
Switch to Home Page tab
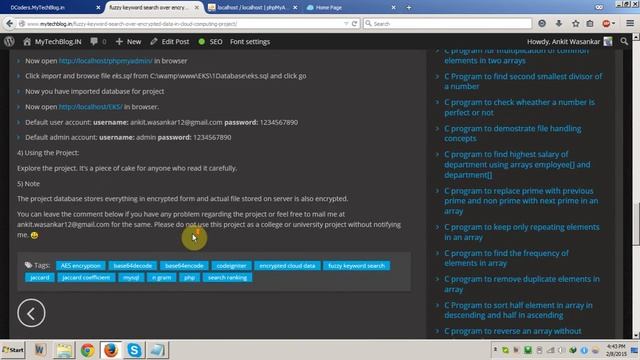[351, 7]
